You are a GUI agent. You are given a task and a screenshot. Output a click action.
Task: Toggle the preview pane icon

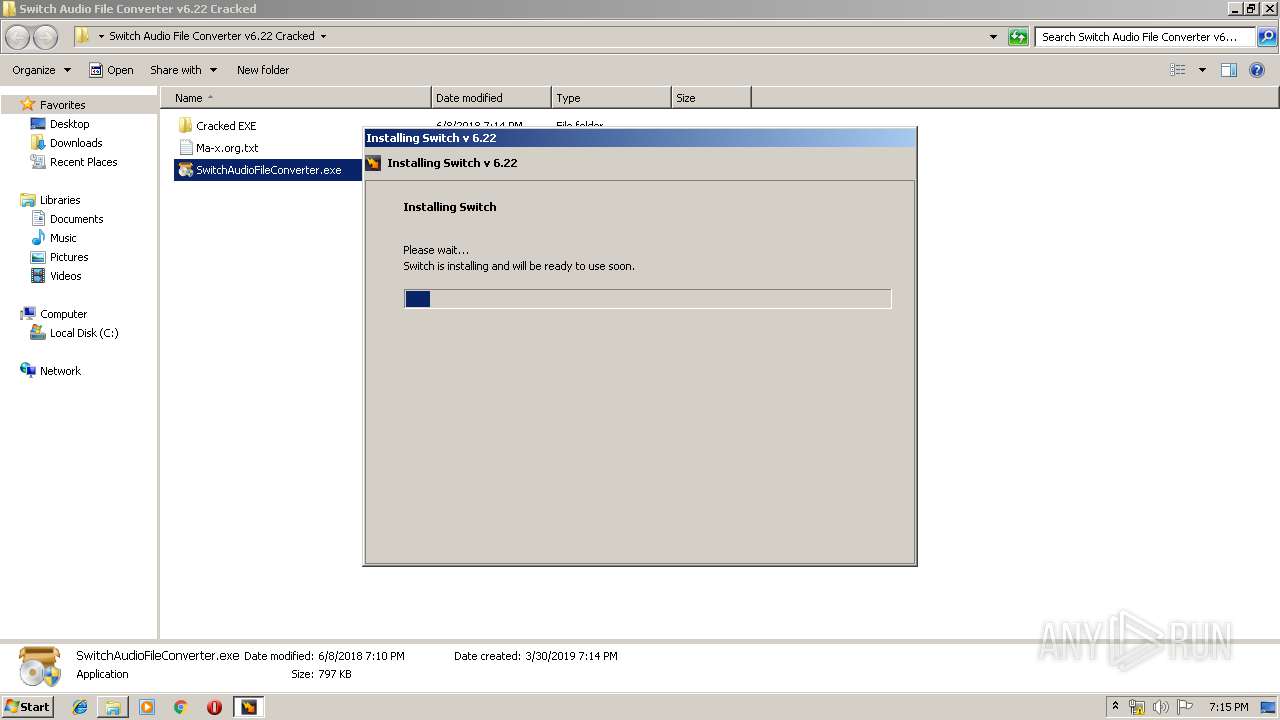coord(1229,70)
